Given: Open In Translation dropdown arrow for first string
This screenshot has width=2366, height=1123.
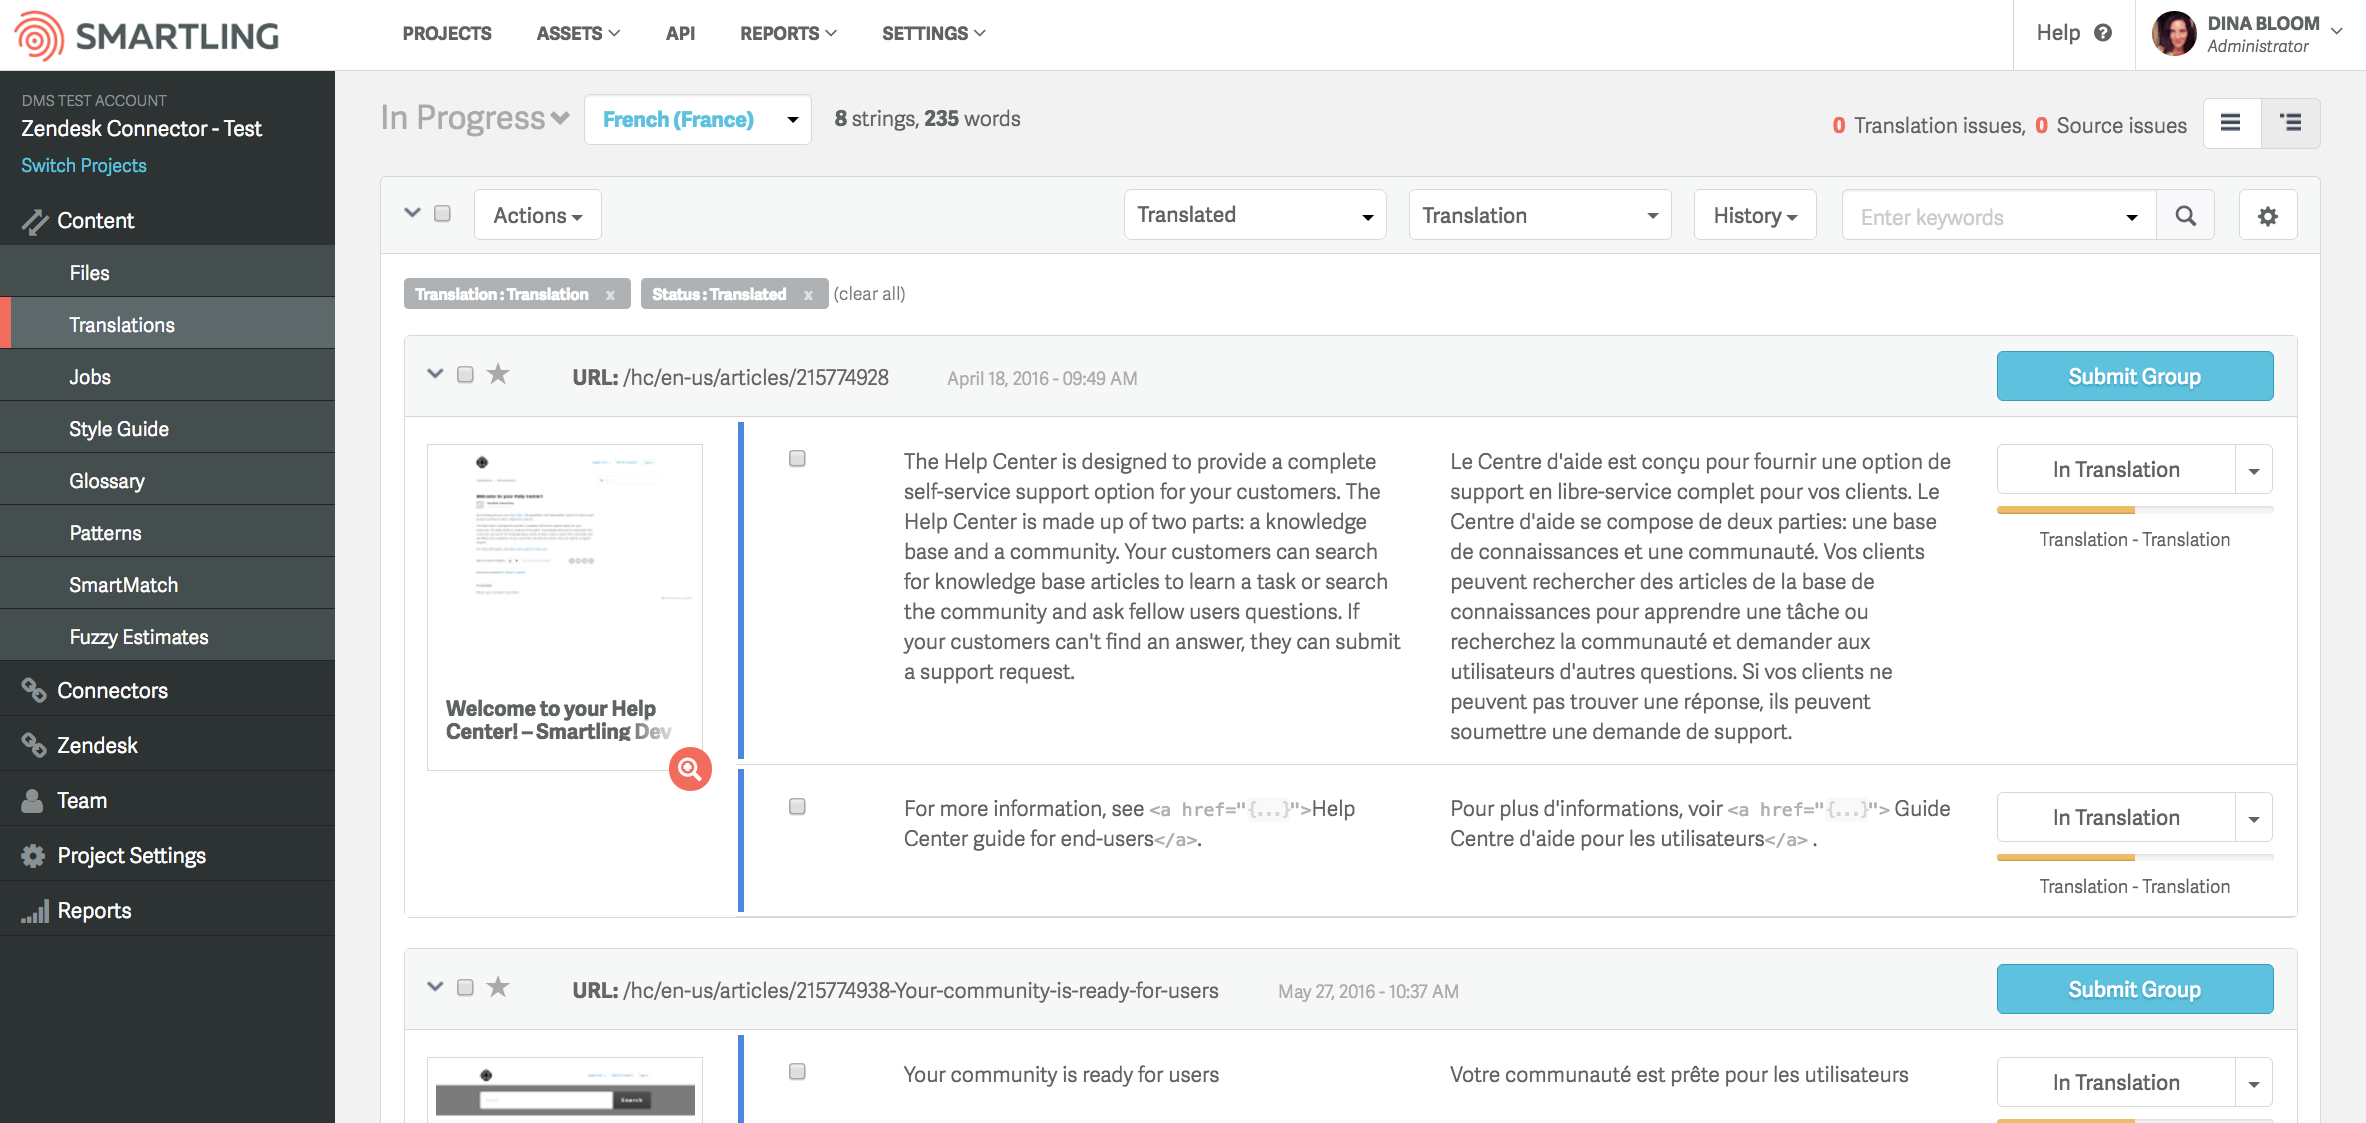Looking at the screenshot, I should point(2254,471).
